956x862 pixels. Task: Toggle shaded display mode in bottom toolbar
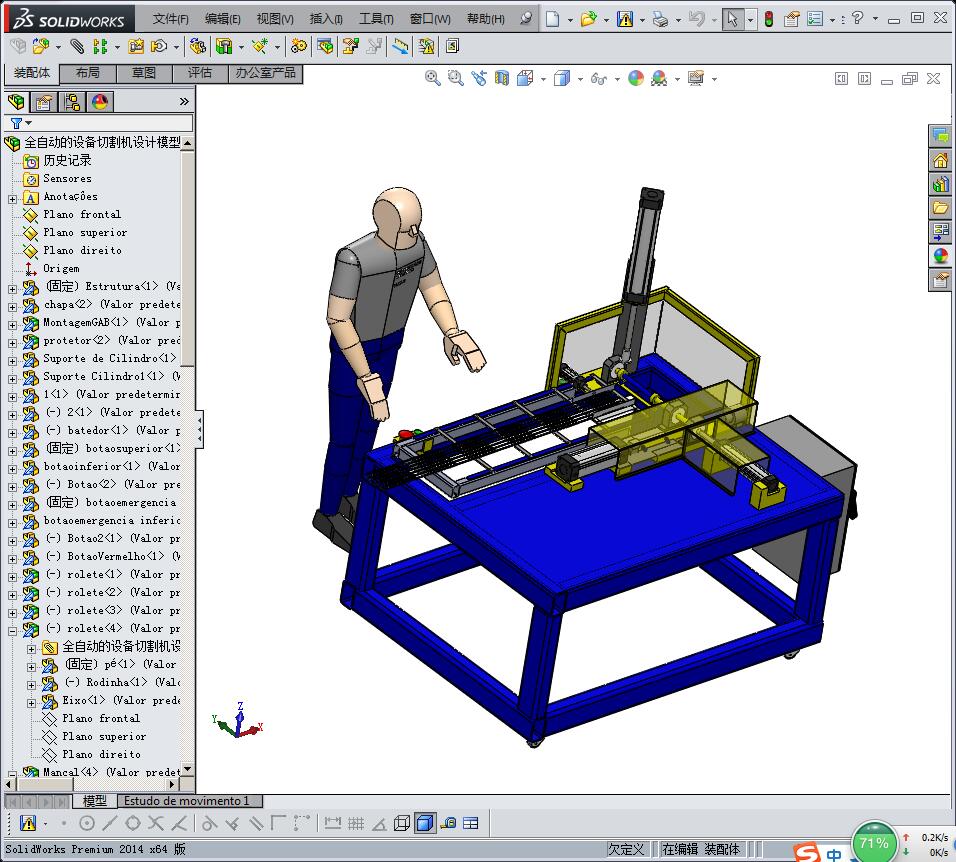coord(424,823)
